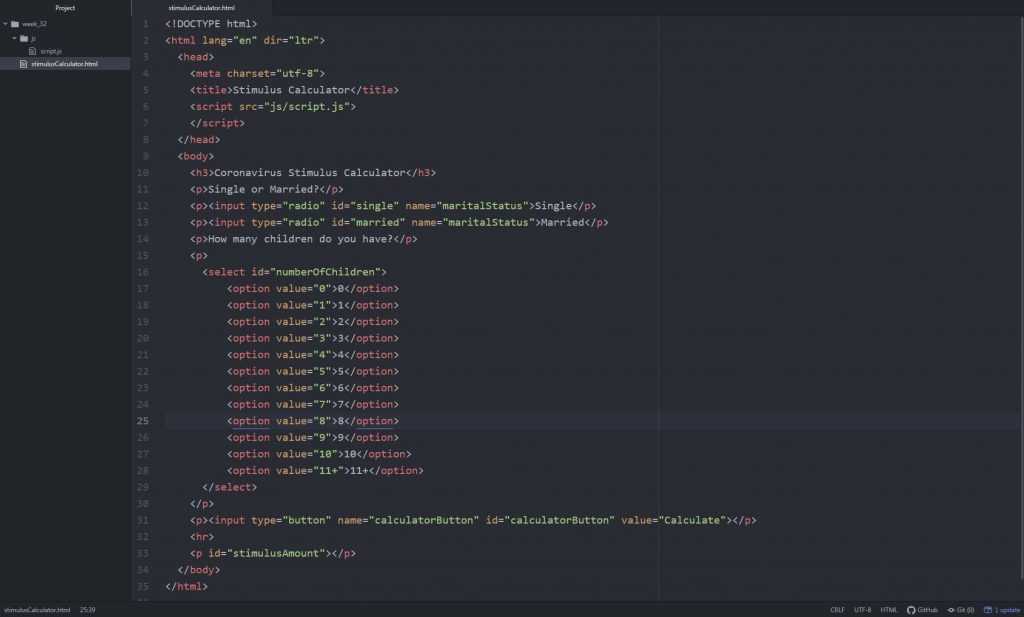Click the package update icon
The height and width of the screenshot is (617, 1024).
[x=988, y=610]
